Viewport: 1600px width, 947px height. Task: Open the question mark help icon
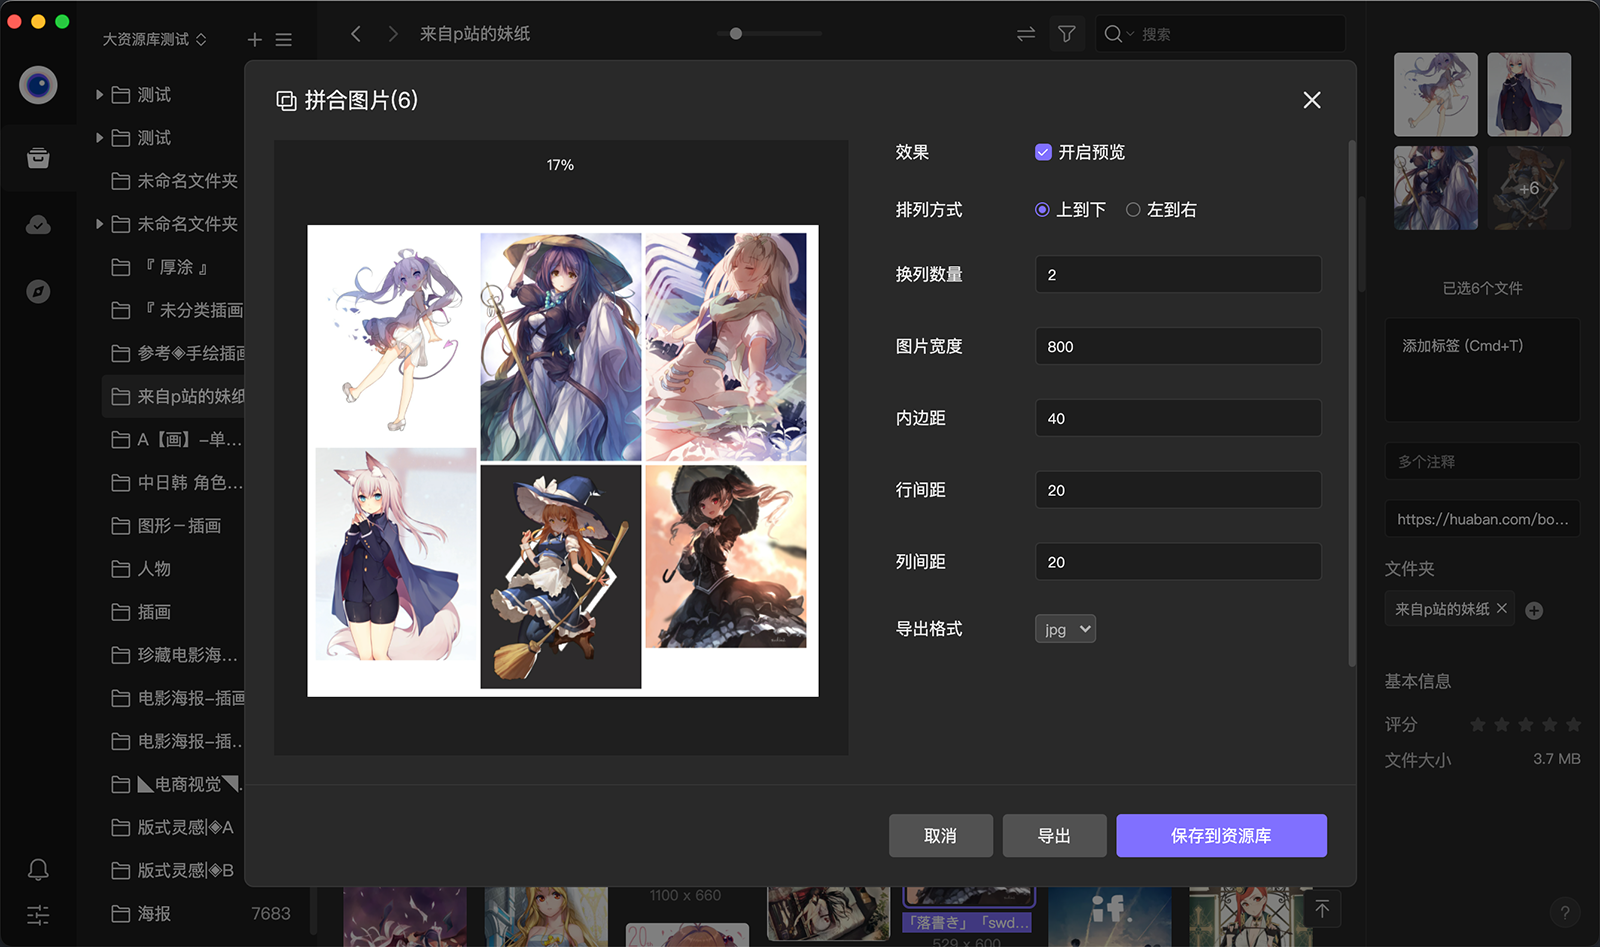coord(1565,912)
